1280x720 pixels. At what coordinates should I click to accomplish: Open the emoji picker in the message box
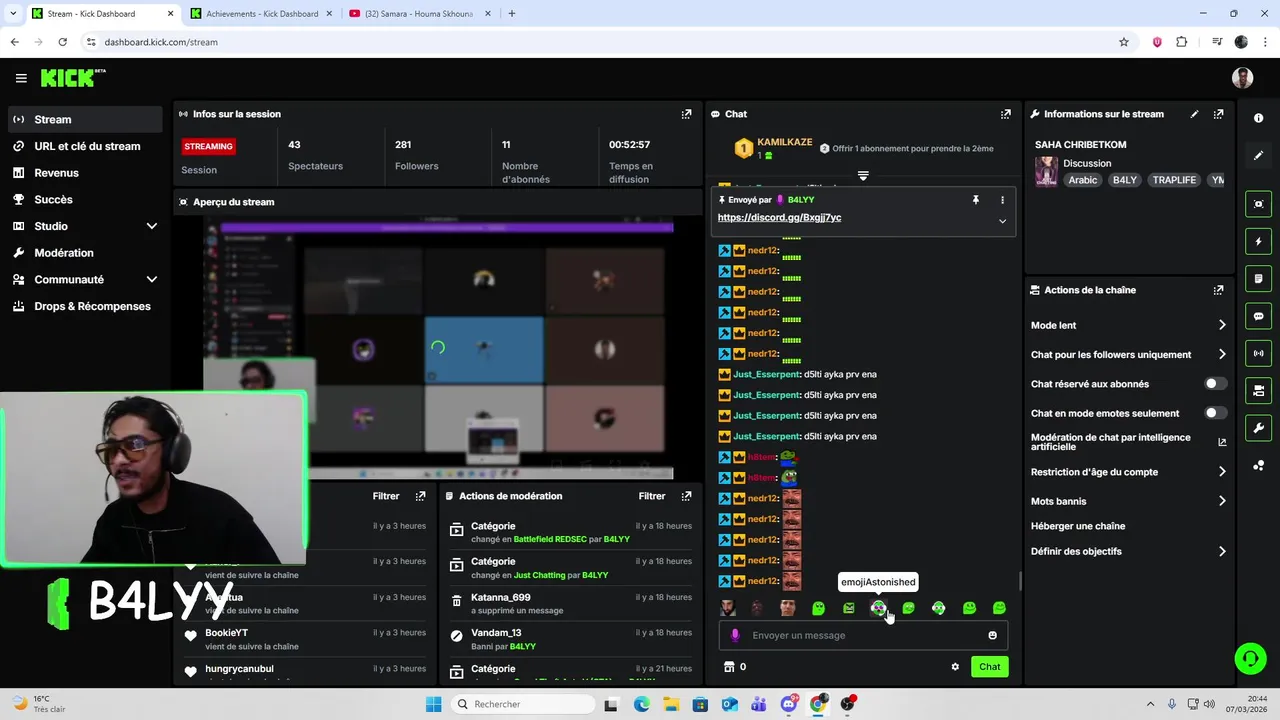click(x=992, y=635)
